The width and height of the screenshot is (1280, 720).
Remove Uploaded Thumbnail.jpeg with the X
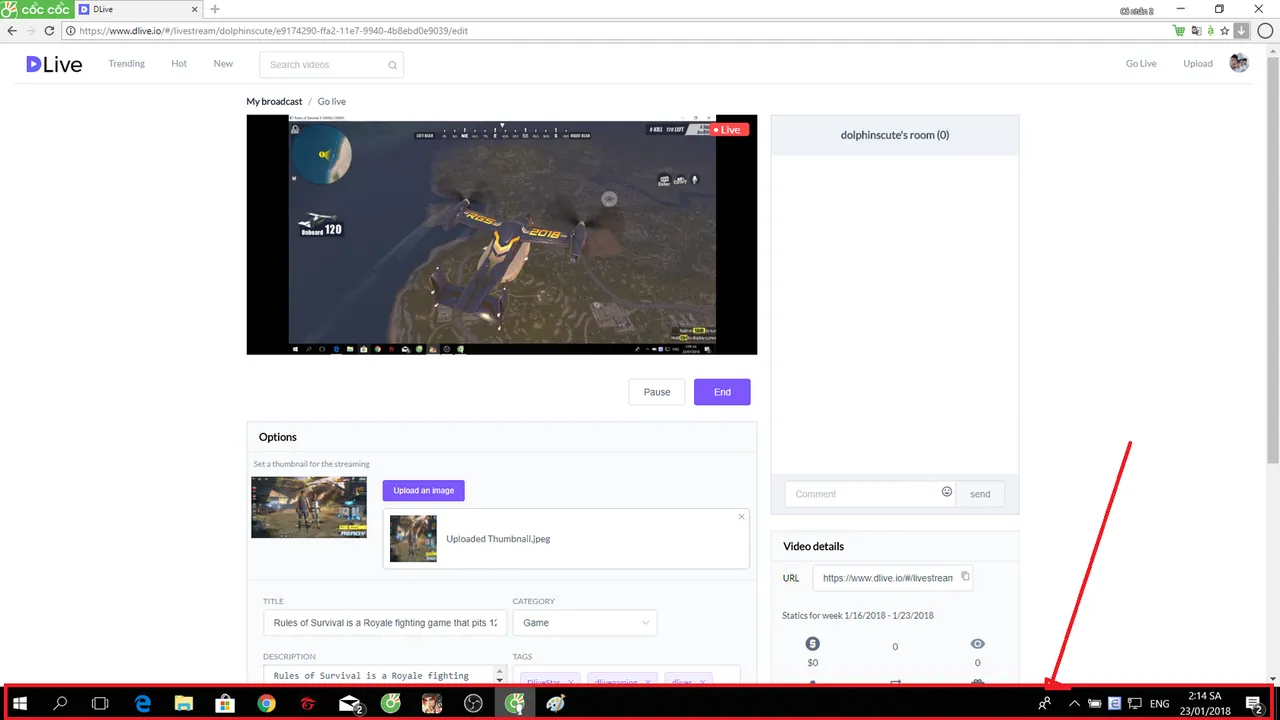pos(741,517)
